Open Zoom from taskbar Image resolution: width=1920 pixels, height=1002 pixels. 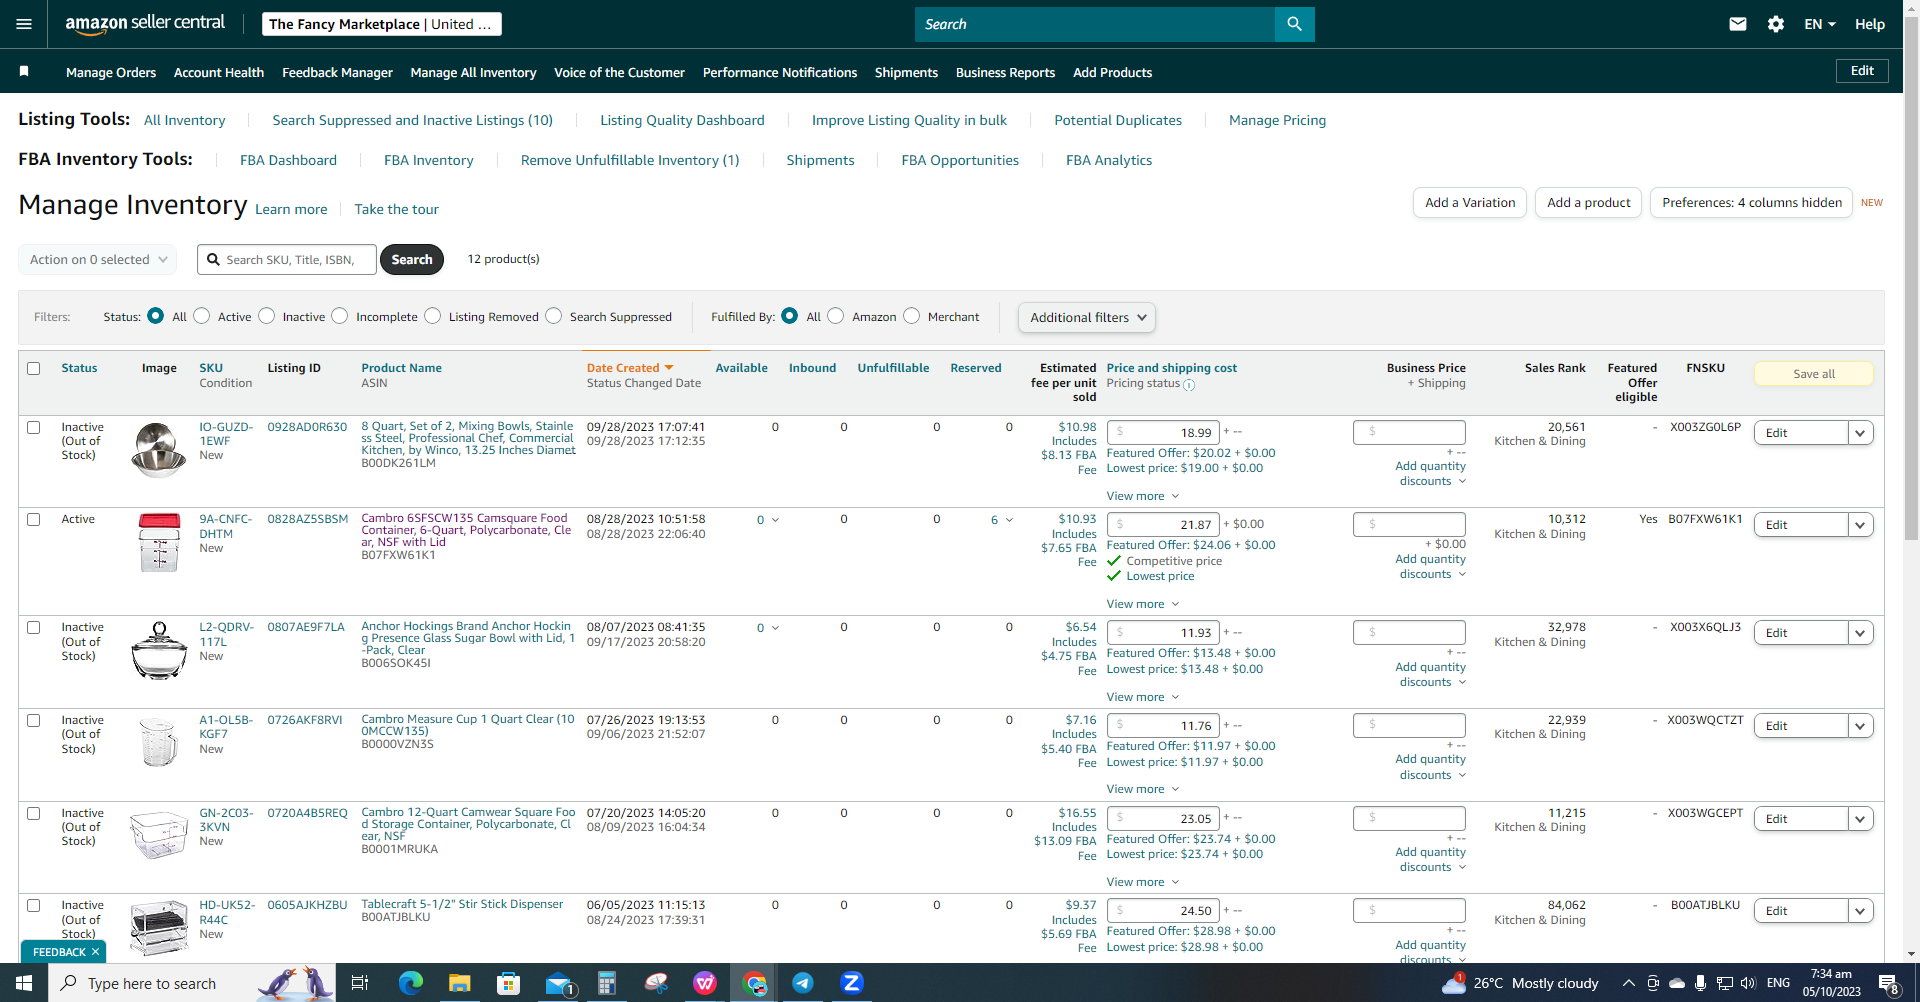tap(852, 983)
